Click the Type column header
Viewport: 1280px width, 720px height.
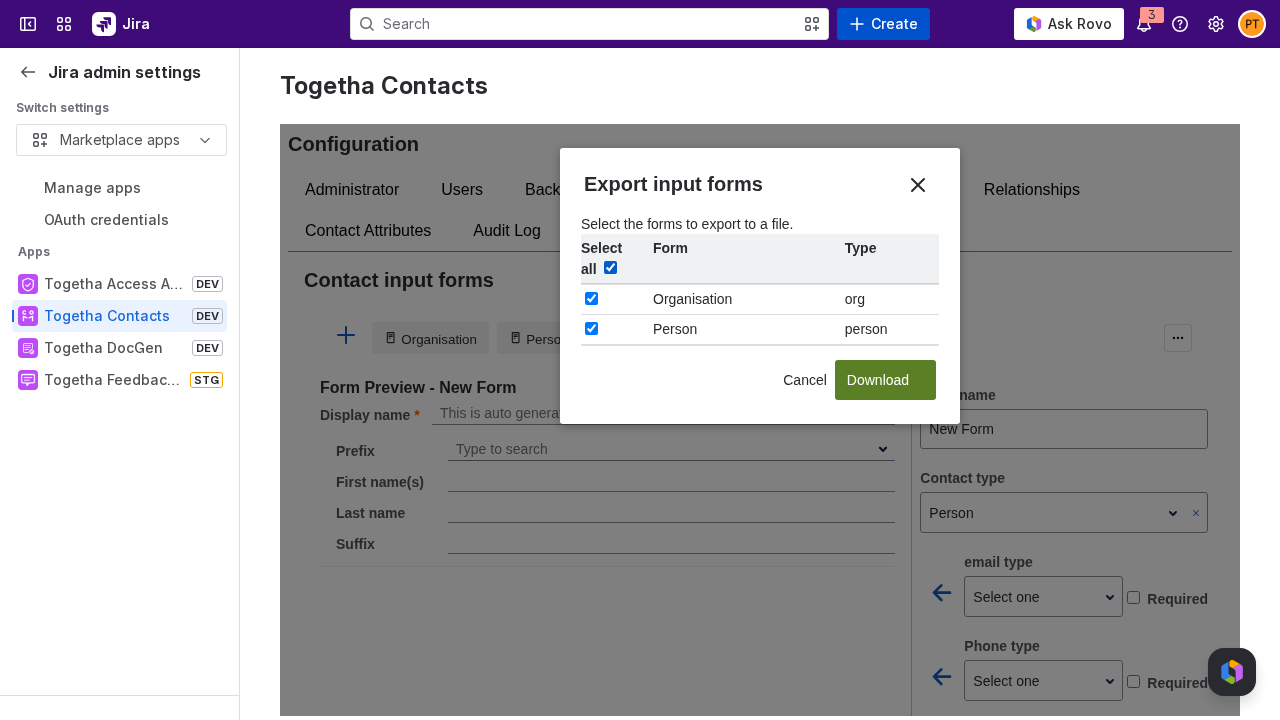860,248
